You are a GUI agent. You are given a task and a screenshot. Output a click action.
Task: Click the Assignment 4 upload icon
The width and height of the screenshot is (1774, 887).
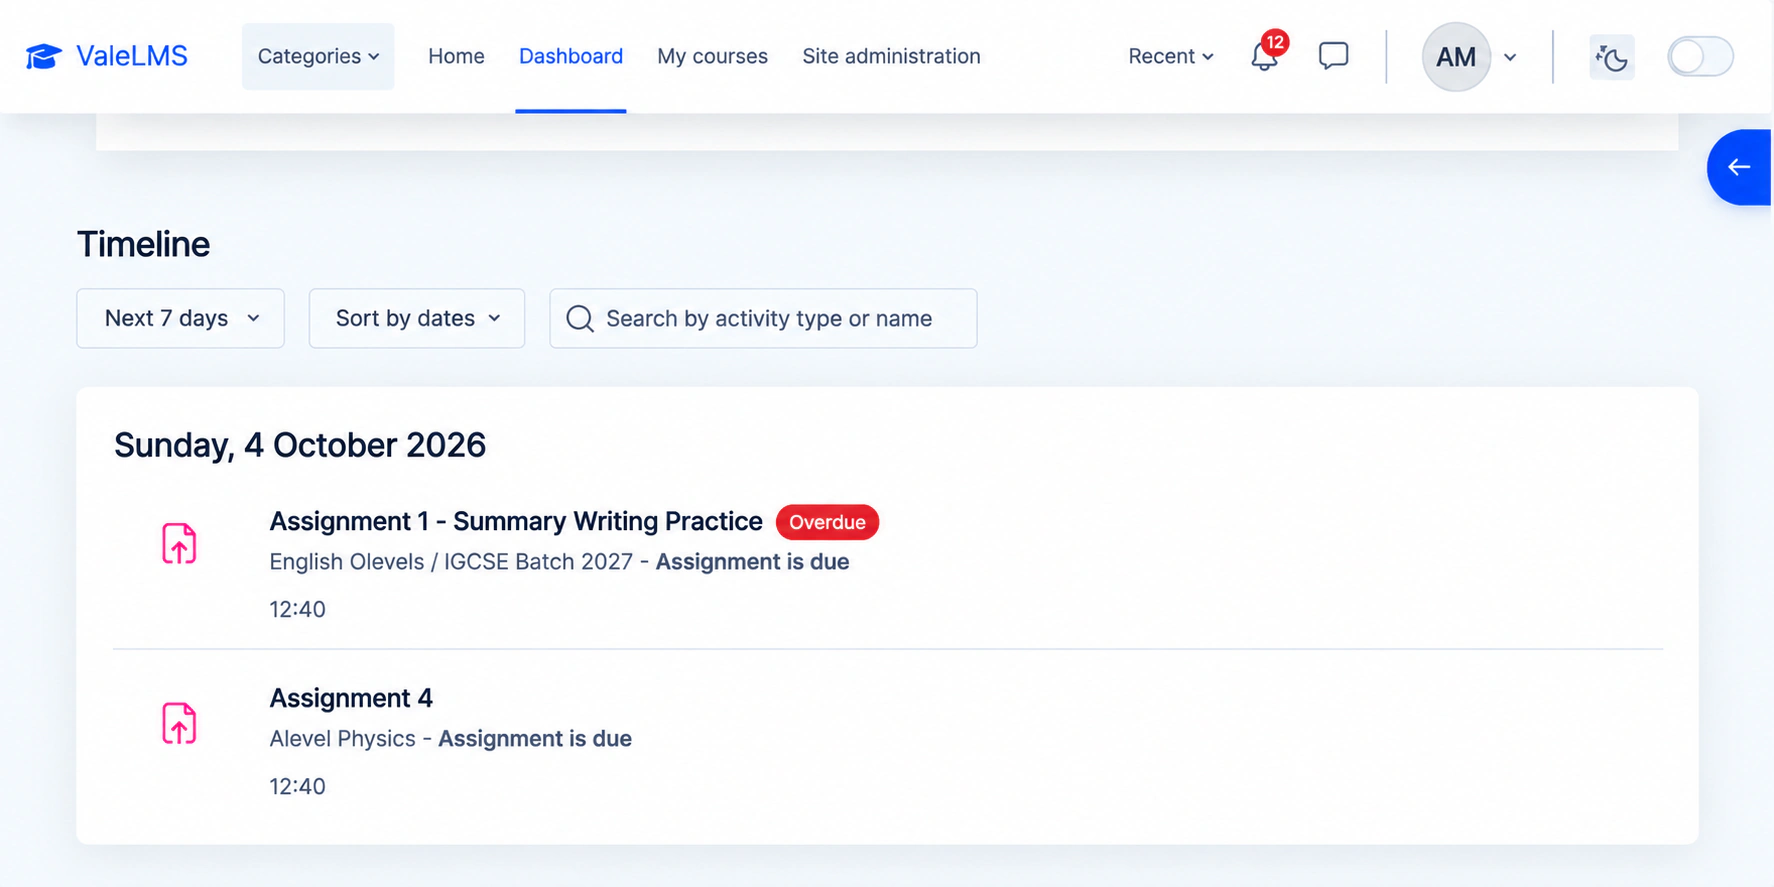pyautogui.click(x=179, y=723)
